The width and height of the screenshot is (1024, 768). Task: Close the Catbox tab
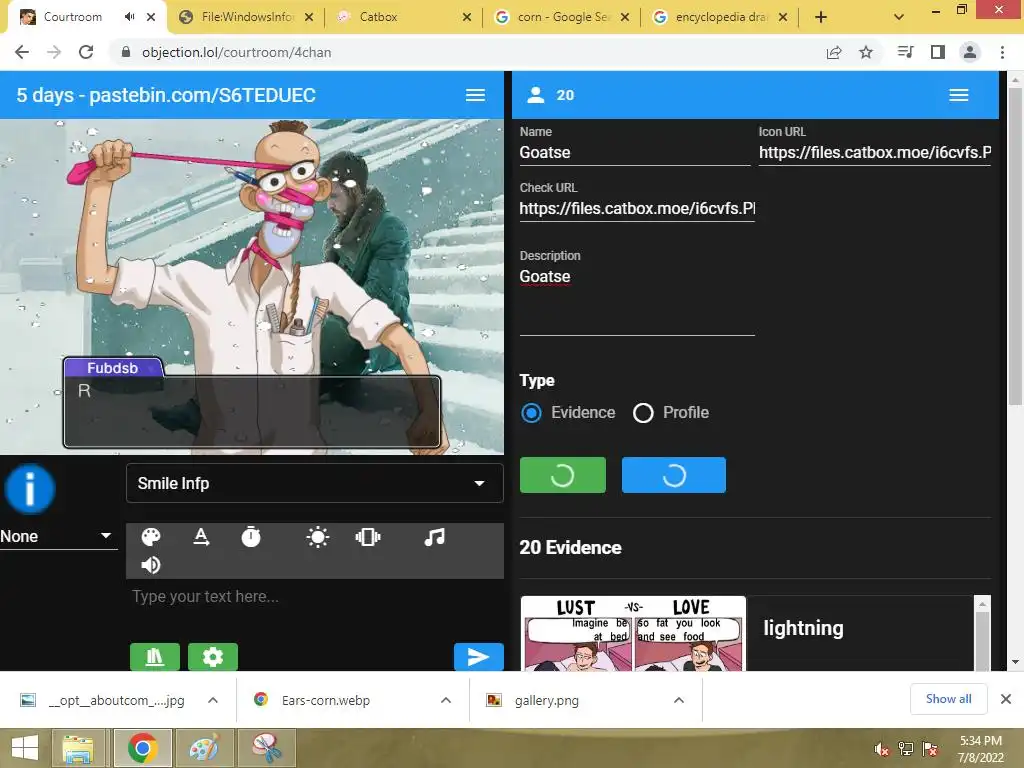pos(466,17)
